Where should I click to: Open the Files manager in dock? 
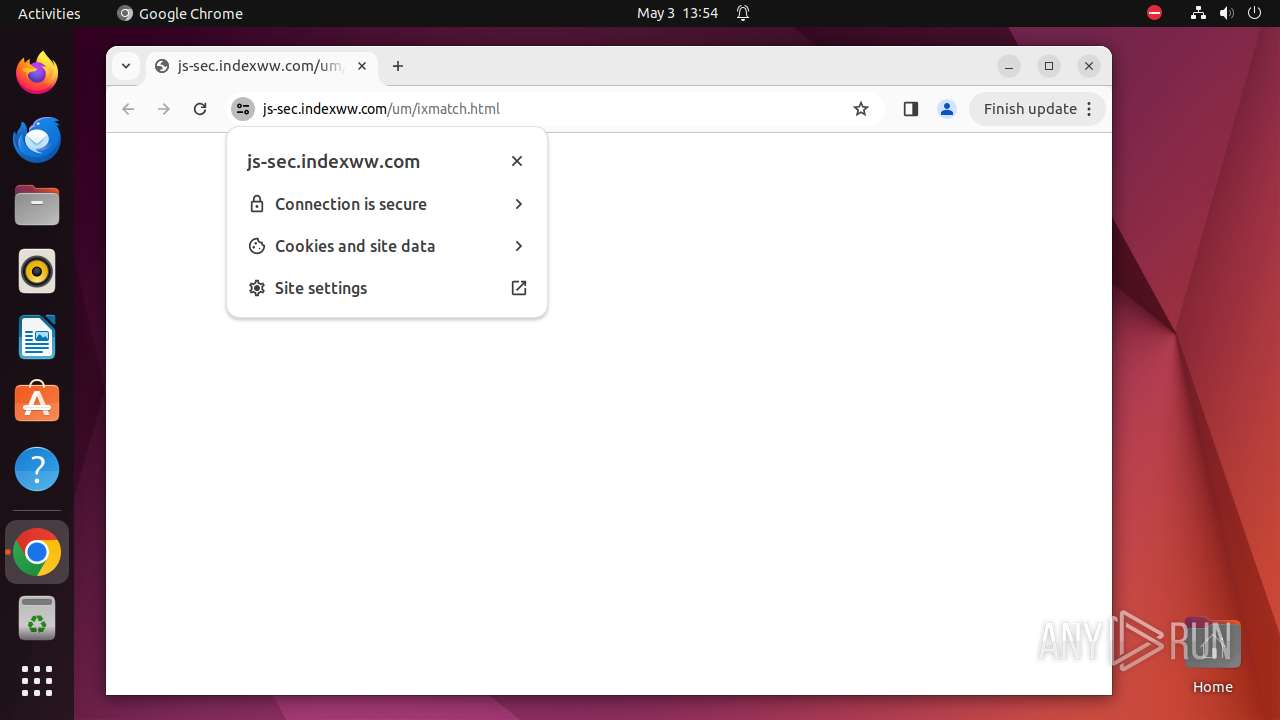pos(37,205)
